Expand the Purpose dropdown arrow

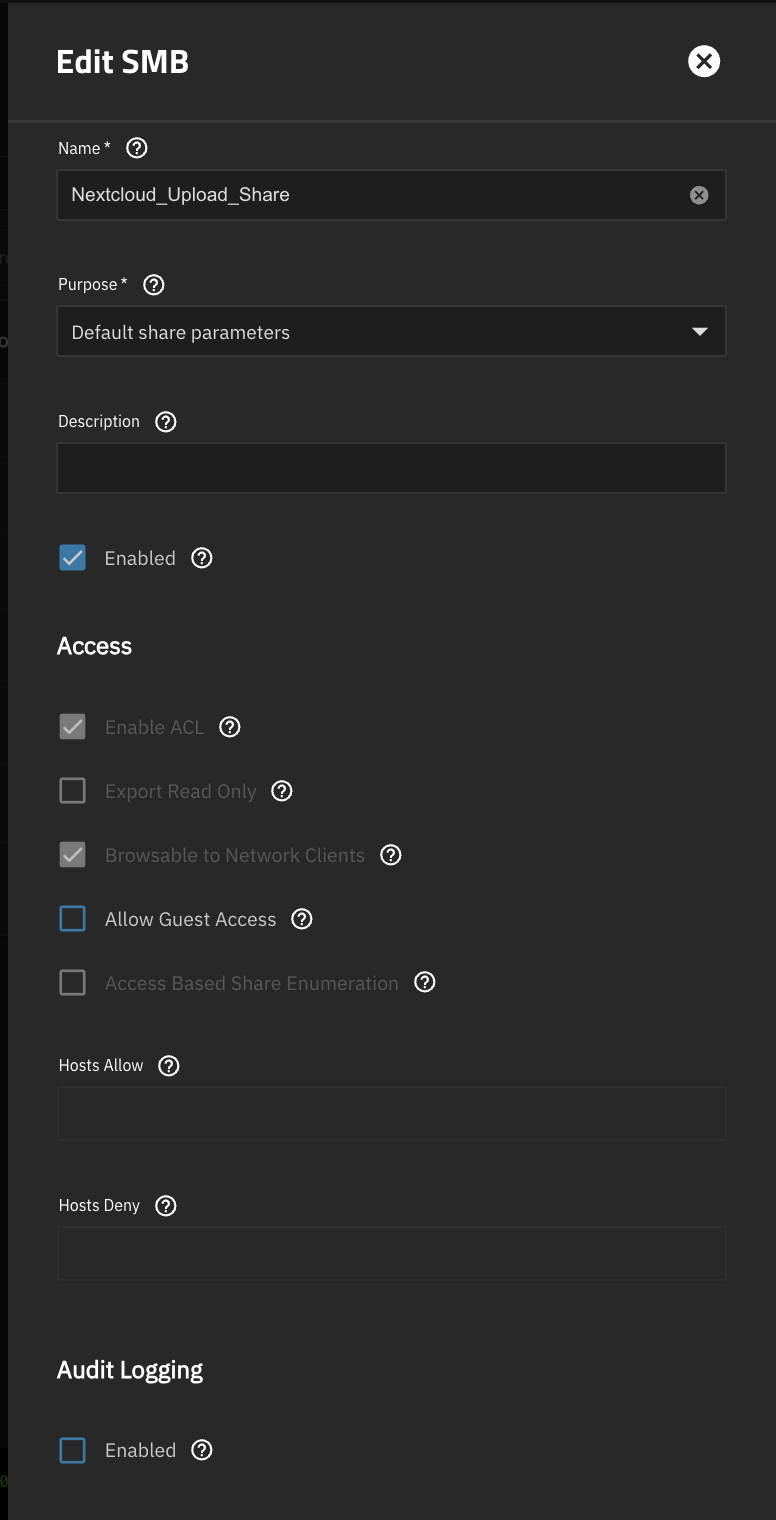700,332
